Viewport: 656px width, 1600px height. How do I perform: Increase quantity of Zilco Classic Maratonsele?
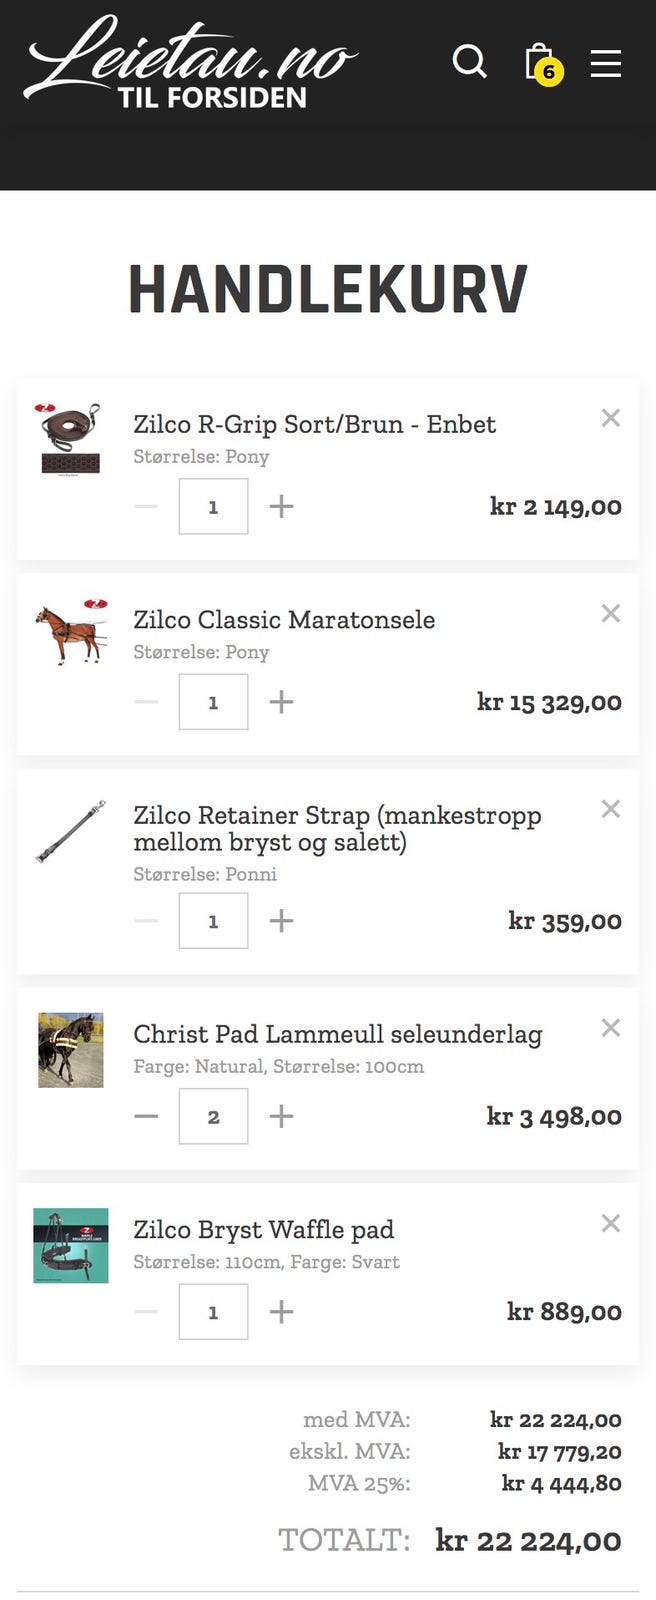[x=281, y=701]
